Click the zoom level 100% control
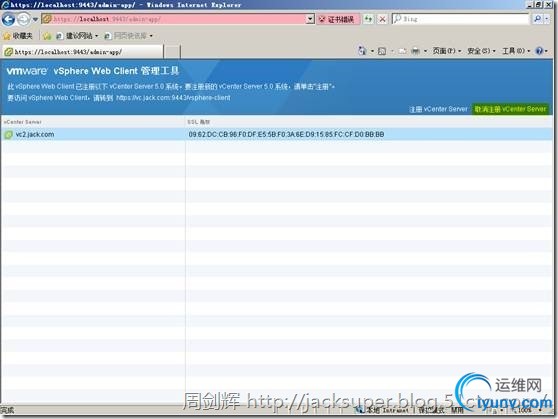The height and width of the screenshot is (419, 558). point(526,410)
